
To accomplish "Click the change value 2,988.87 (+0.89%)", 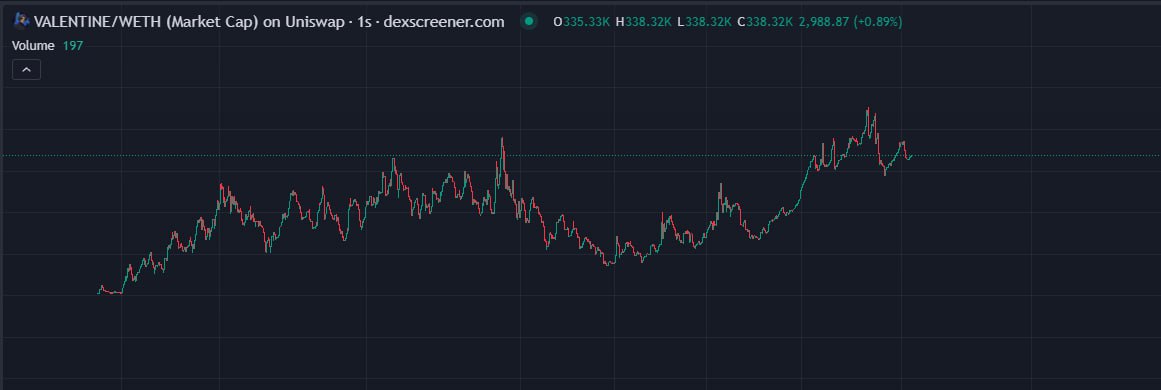I will pos(850,21).
